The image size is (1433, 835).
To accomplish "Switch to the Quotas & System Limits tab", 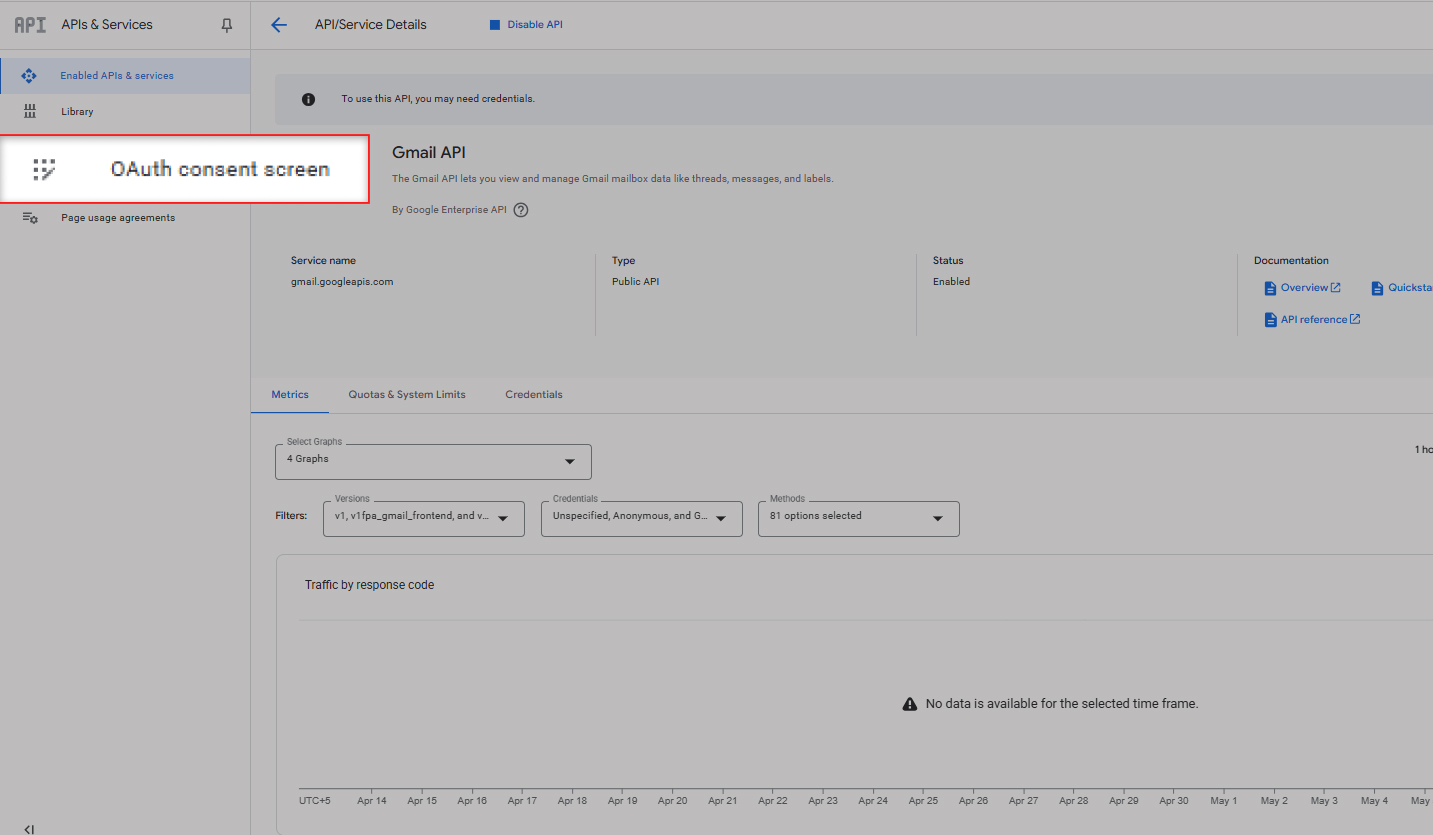I will click(x=407, y=395).
